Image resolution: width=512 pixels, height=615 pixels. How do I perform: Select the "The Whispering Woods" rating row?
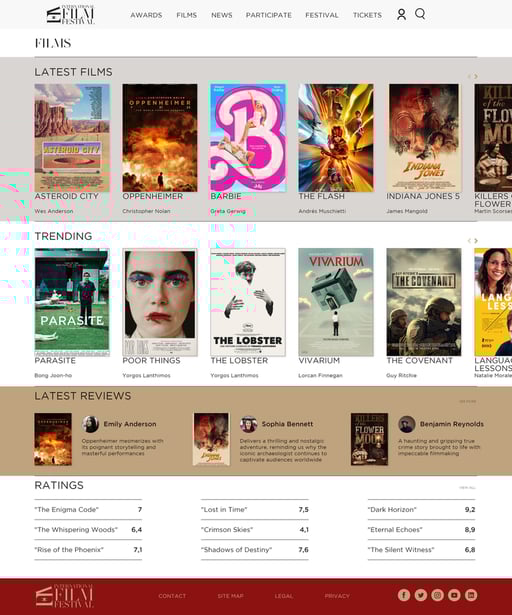pyautogui.click(x=88, y=529)
